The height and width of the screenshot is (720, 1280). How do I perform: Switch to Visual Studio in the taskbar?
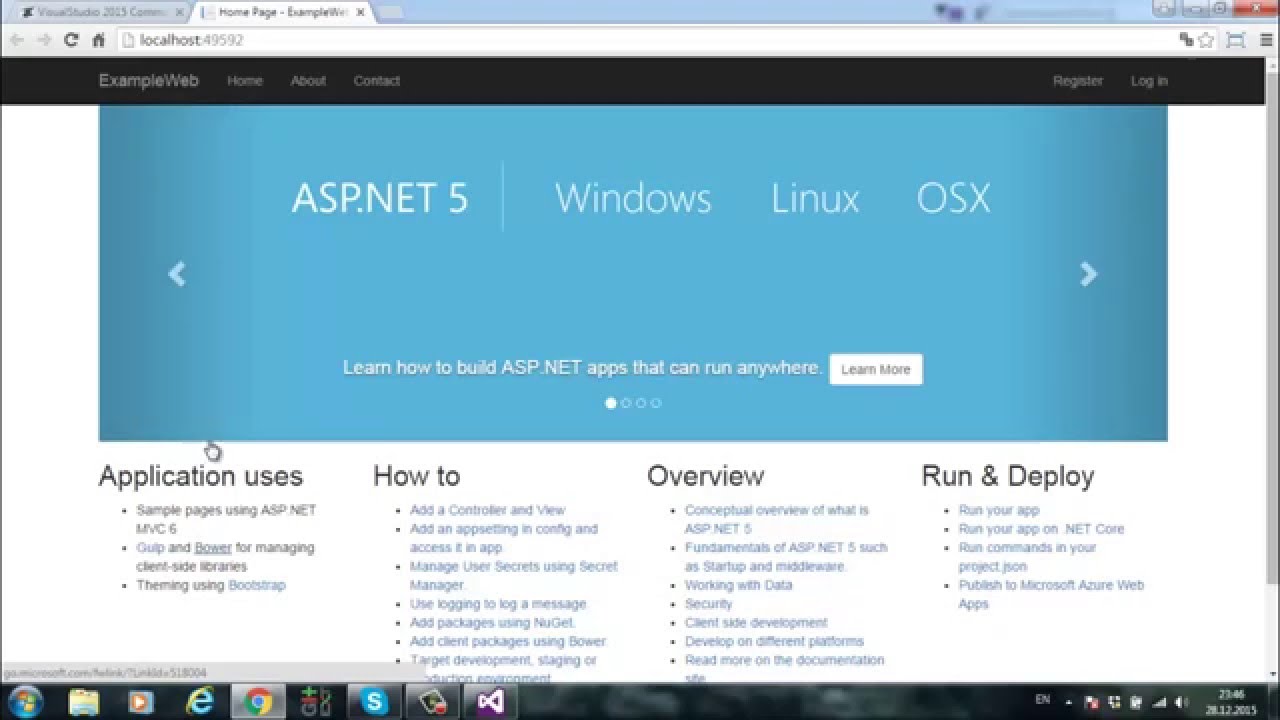pyautogui.click(x=490, y=702)
